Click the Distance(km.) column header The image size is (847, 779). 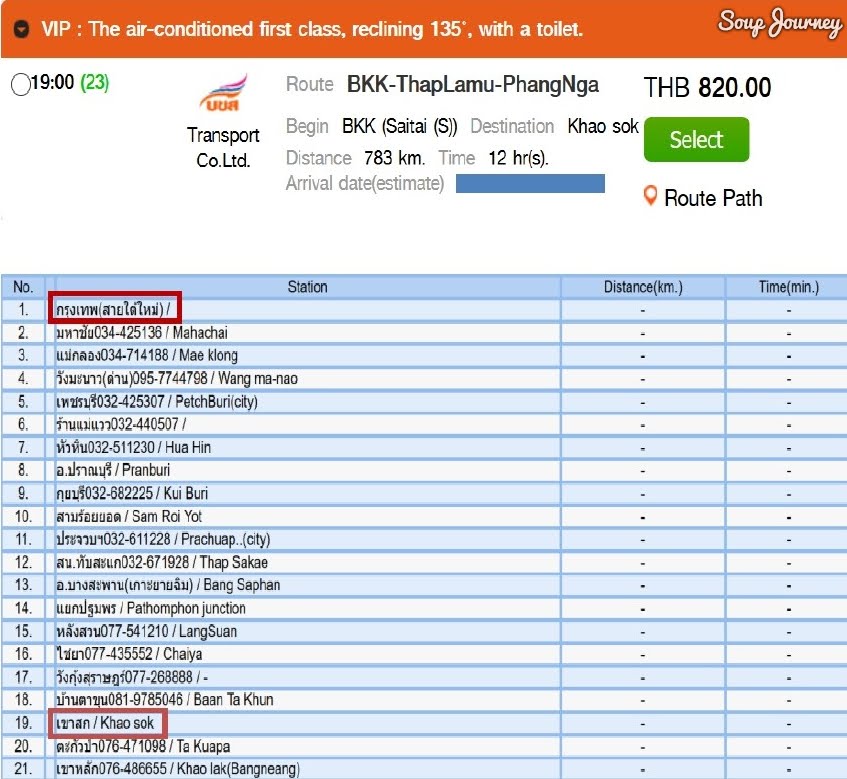tap(642, 287)
